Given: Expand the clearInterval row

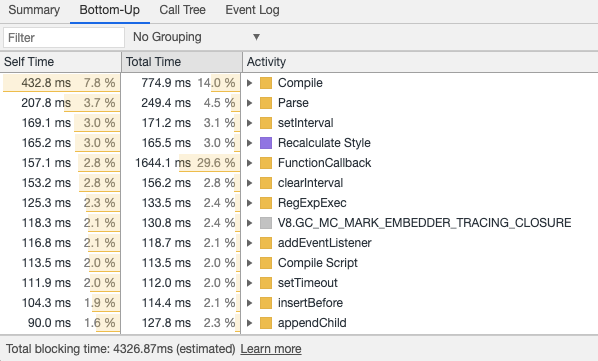Looking at the screenshot, I should (249, 183).
